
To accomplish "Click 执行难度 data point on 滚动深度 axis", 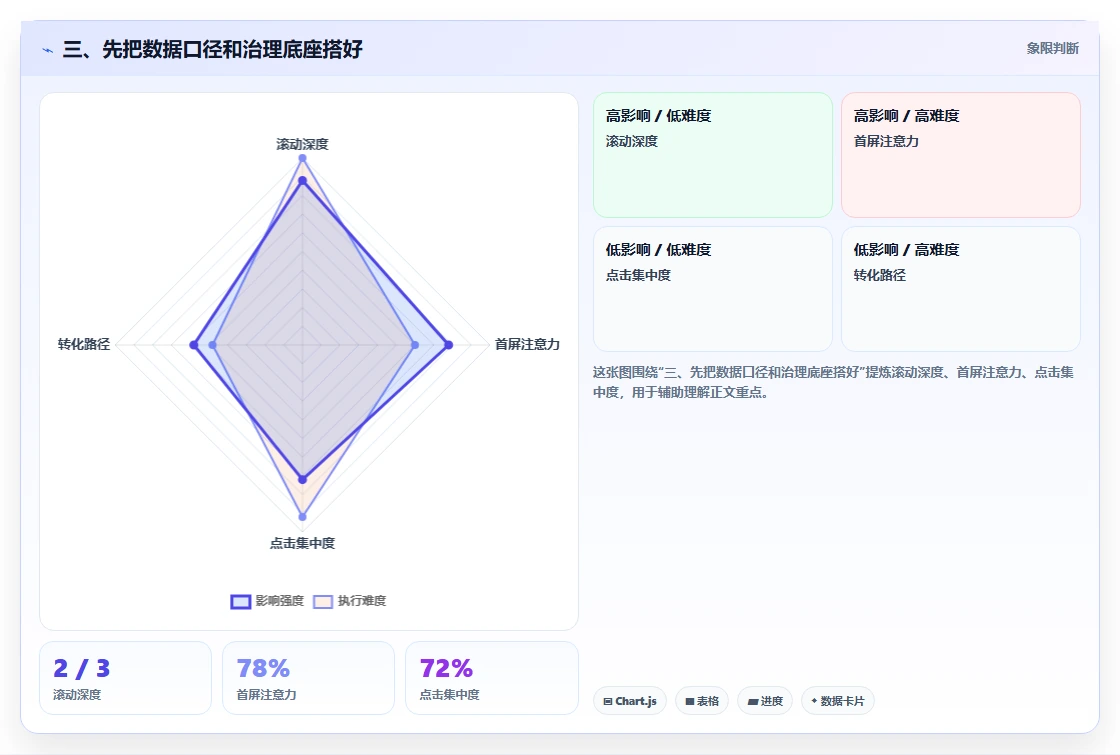I will click(302, 158).
